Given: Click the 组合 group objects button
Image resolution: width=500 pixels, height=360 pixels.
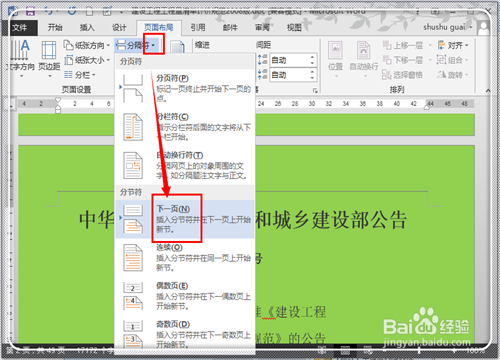Looking at the screenshot, I should [x=453, y=60].
